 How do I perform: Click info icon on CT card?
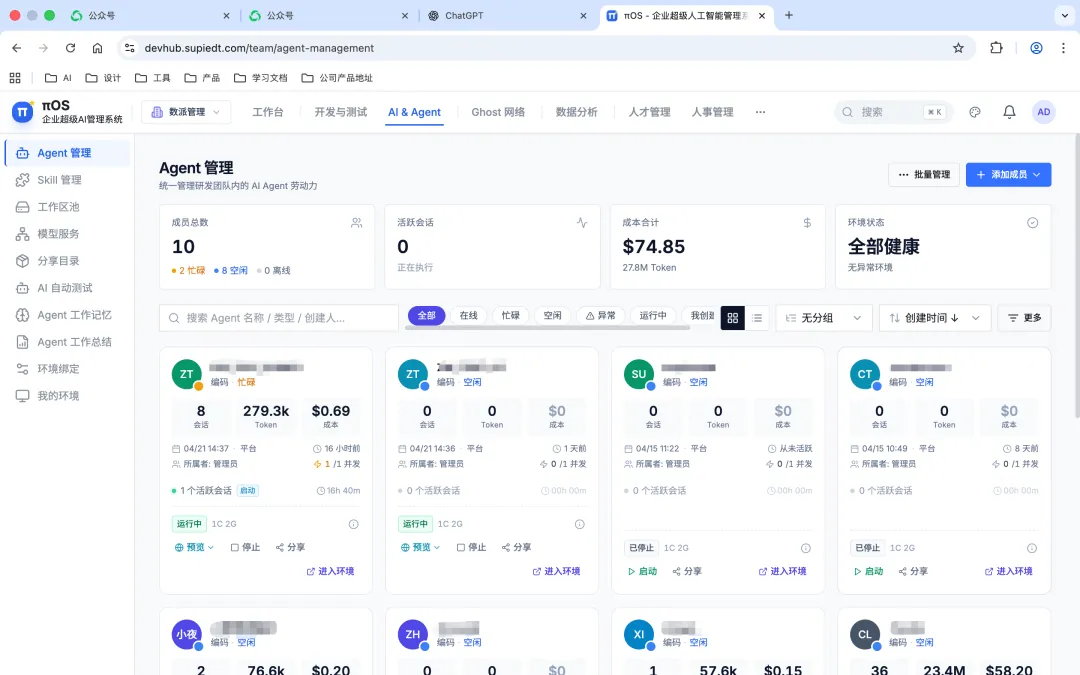tap(1032, 548)
